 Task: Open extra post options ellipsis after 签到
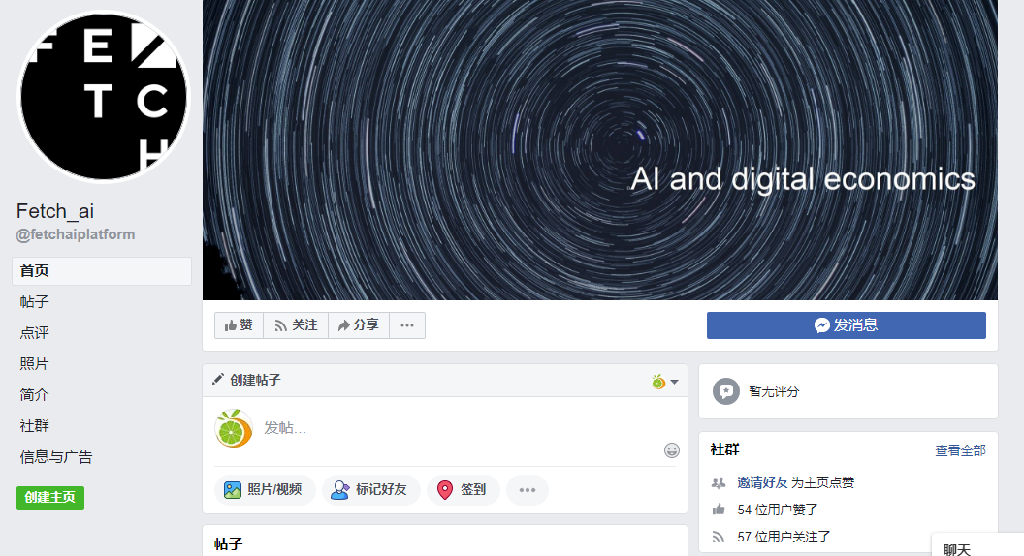527,489
